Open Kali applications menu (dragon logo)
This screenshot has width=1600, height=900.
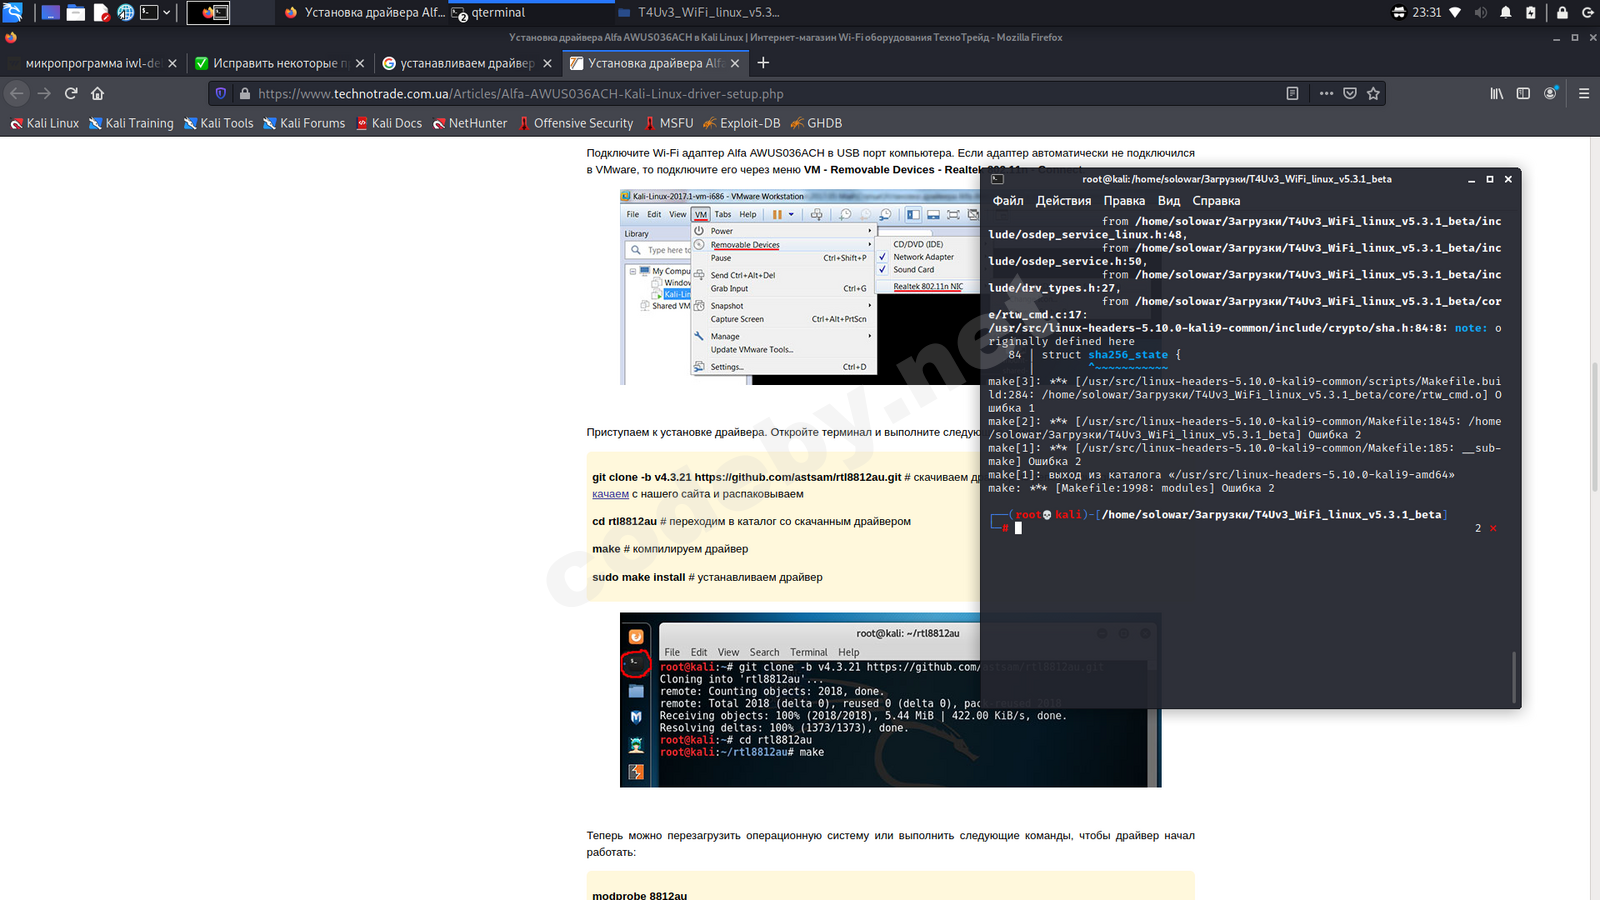(x=12, y=12)
